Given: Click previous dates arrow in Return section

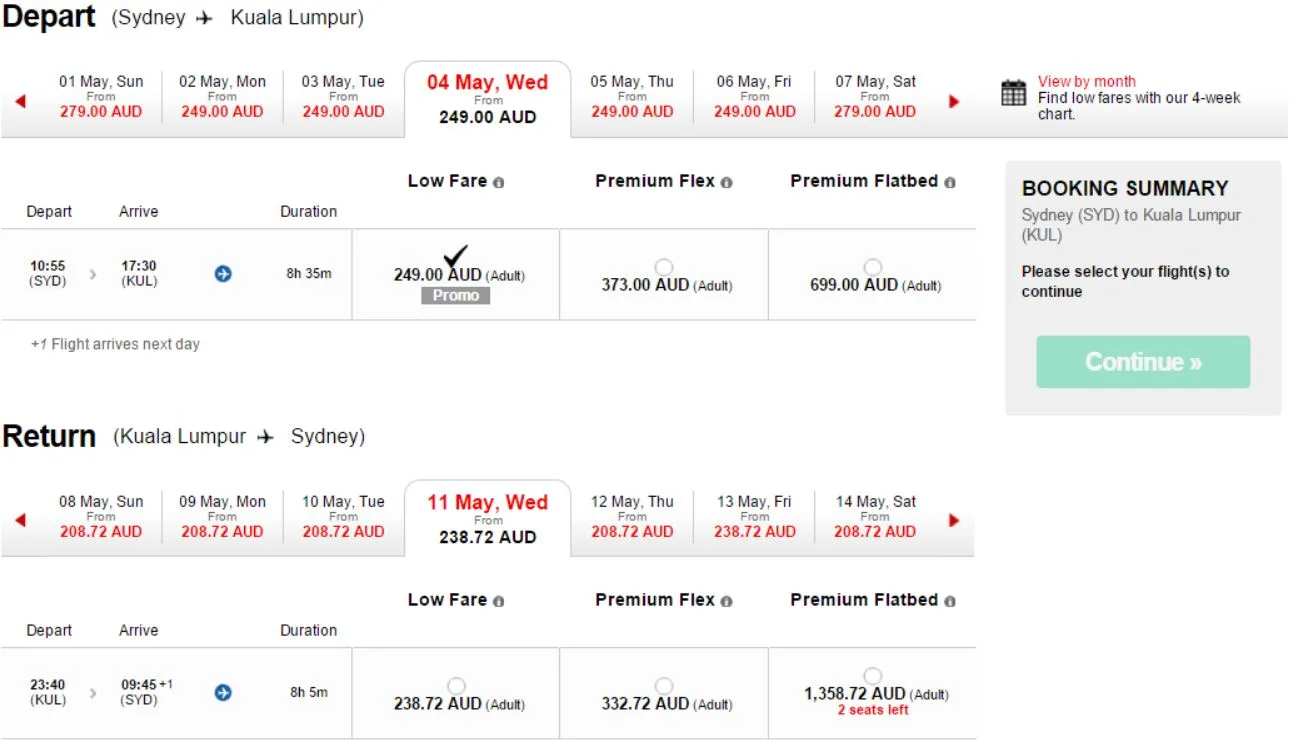Looking at the screenshot, I should click(20, 520).
